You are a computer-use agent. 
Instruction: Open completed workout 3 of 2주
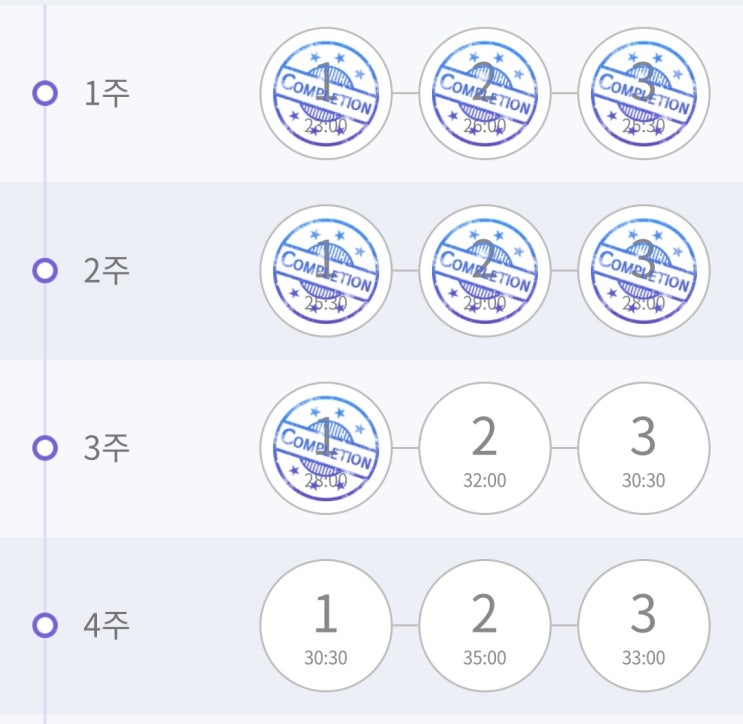tap(643, 270)
